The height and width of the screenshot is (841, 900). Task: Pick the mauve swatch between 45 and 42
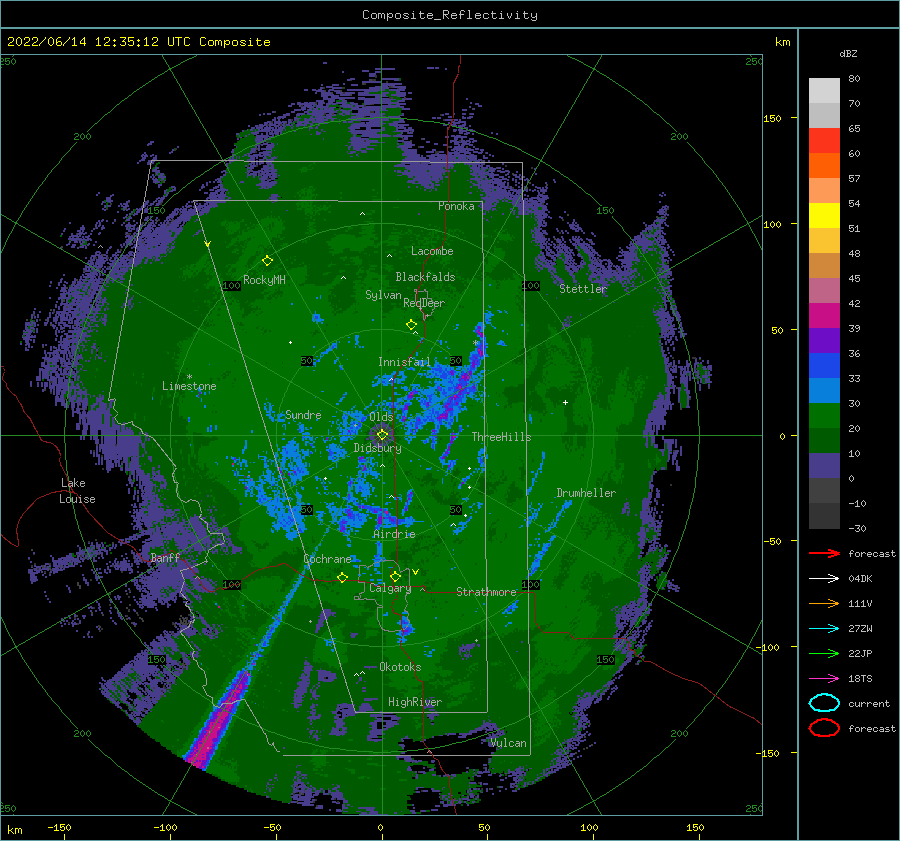pos(824,290)
